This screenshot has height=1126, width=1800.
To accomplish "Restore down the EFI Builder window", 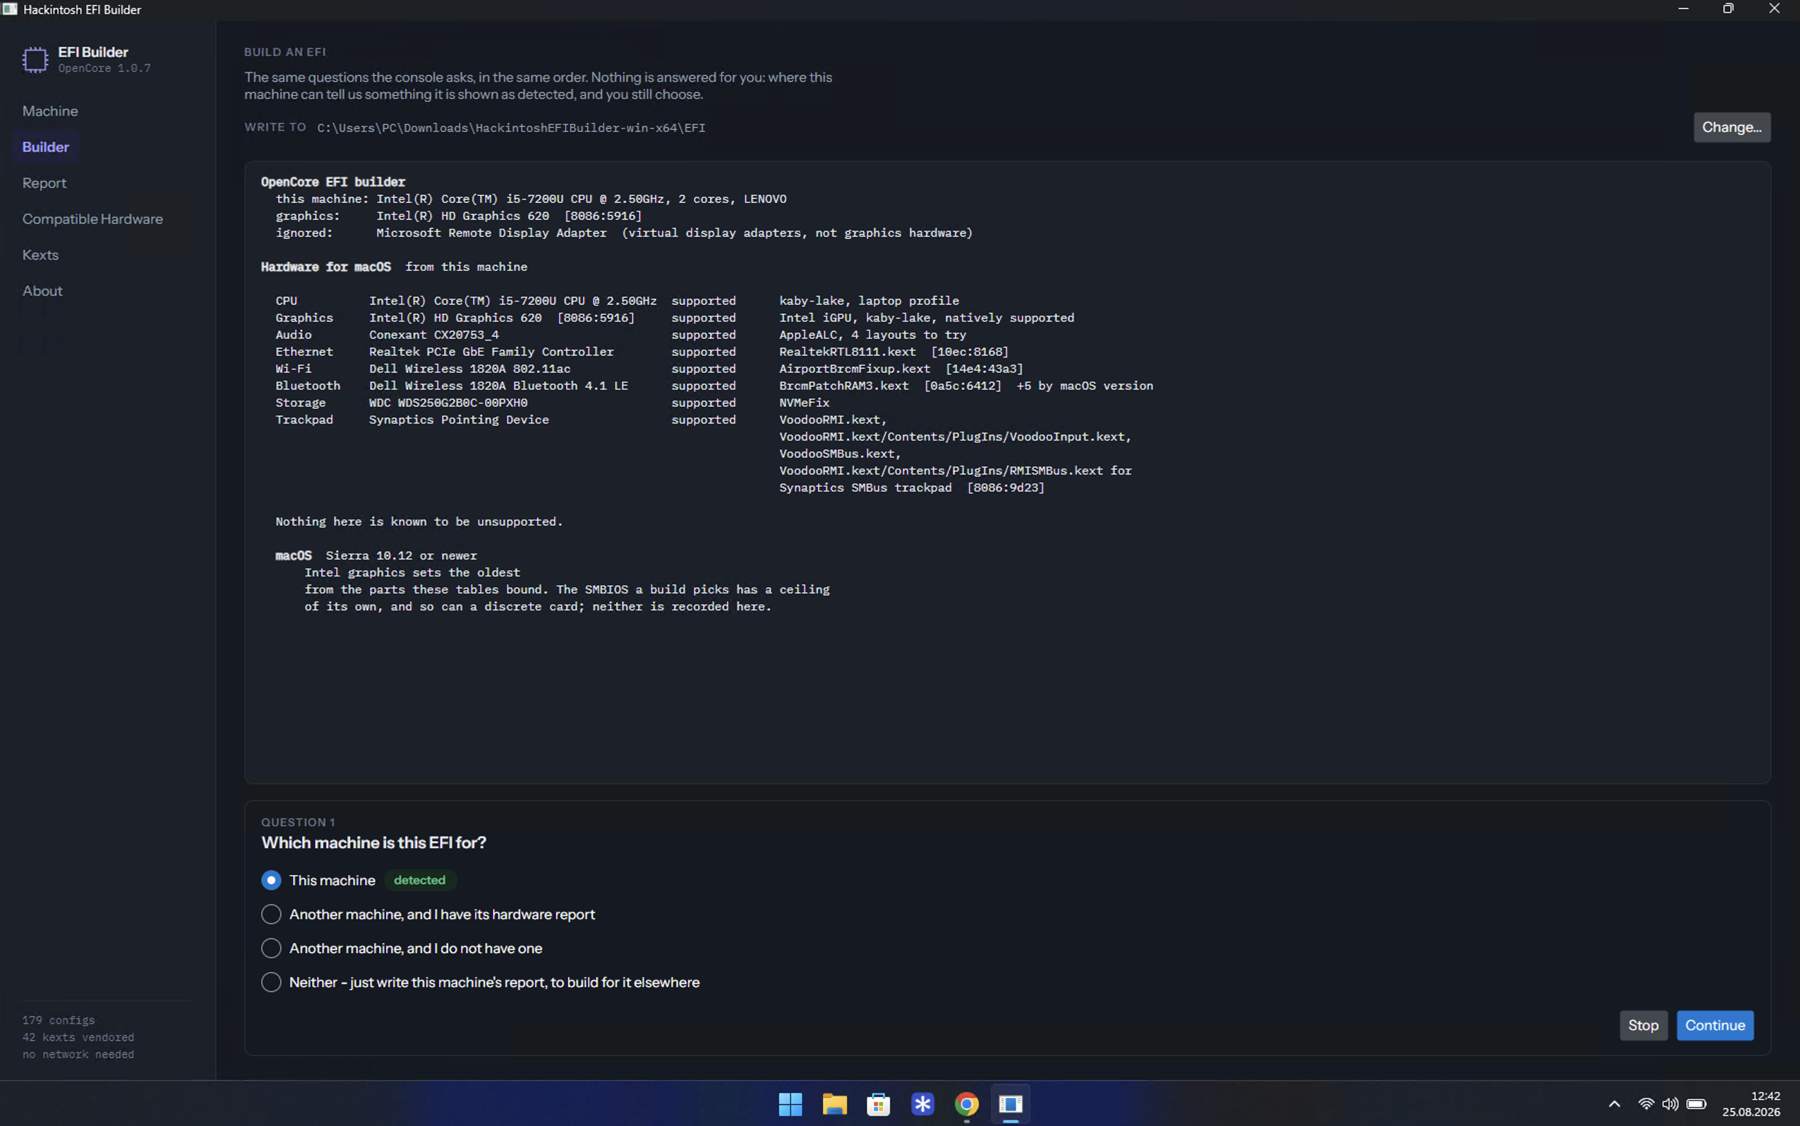I will pos(1728,9).
